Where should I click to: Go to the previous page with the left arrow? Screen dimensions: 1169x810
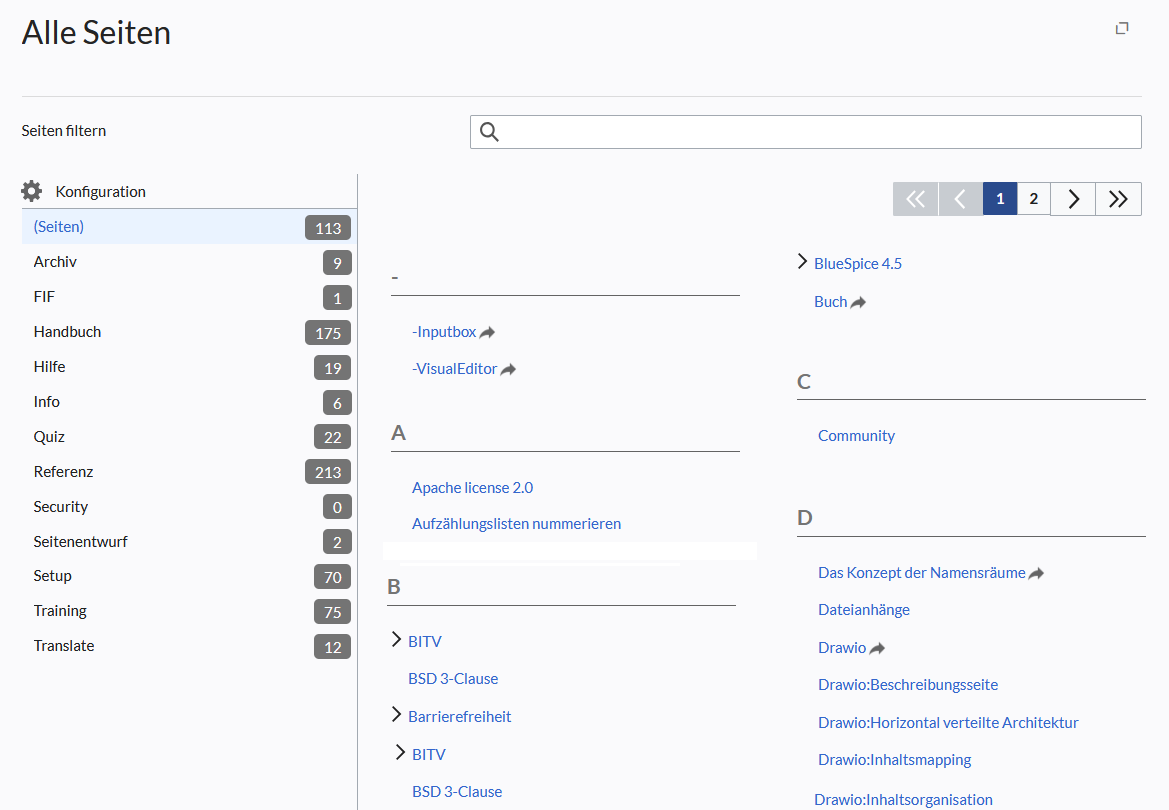[x=960, y=199]
